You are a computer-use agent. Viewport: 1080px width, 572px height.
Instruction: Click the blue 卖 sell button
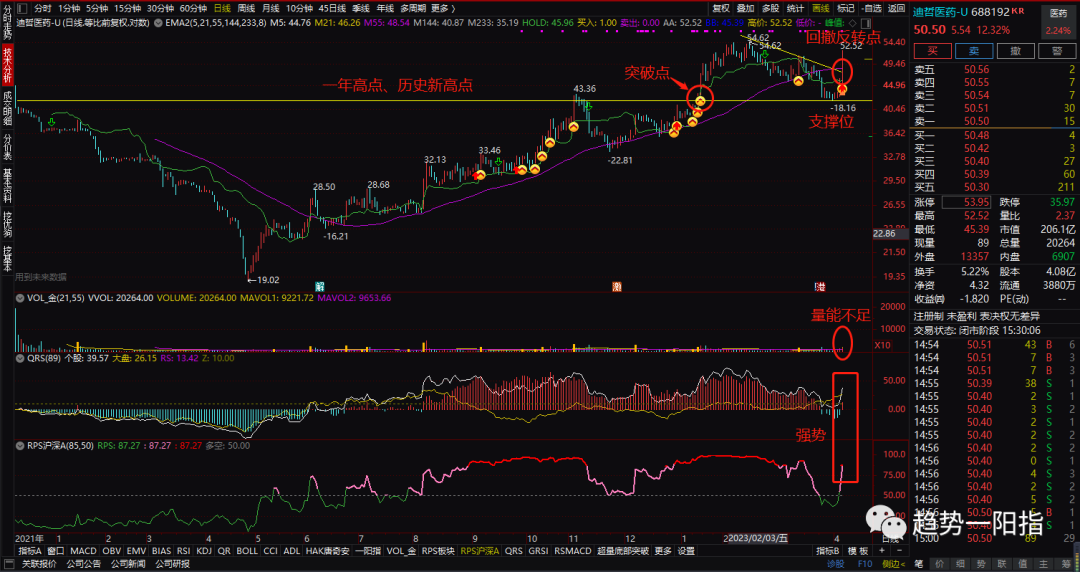coord(974,51)
